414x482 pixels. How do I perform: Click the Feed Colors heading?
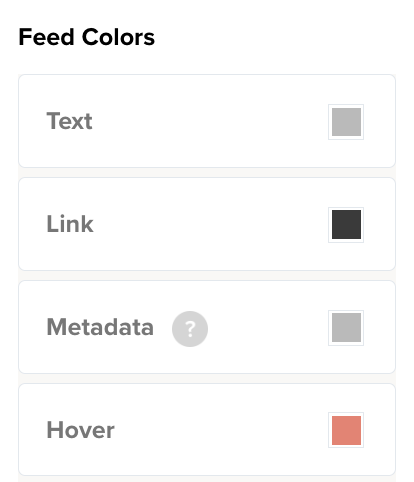tap(87, 37)
